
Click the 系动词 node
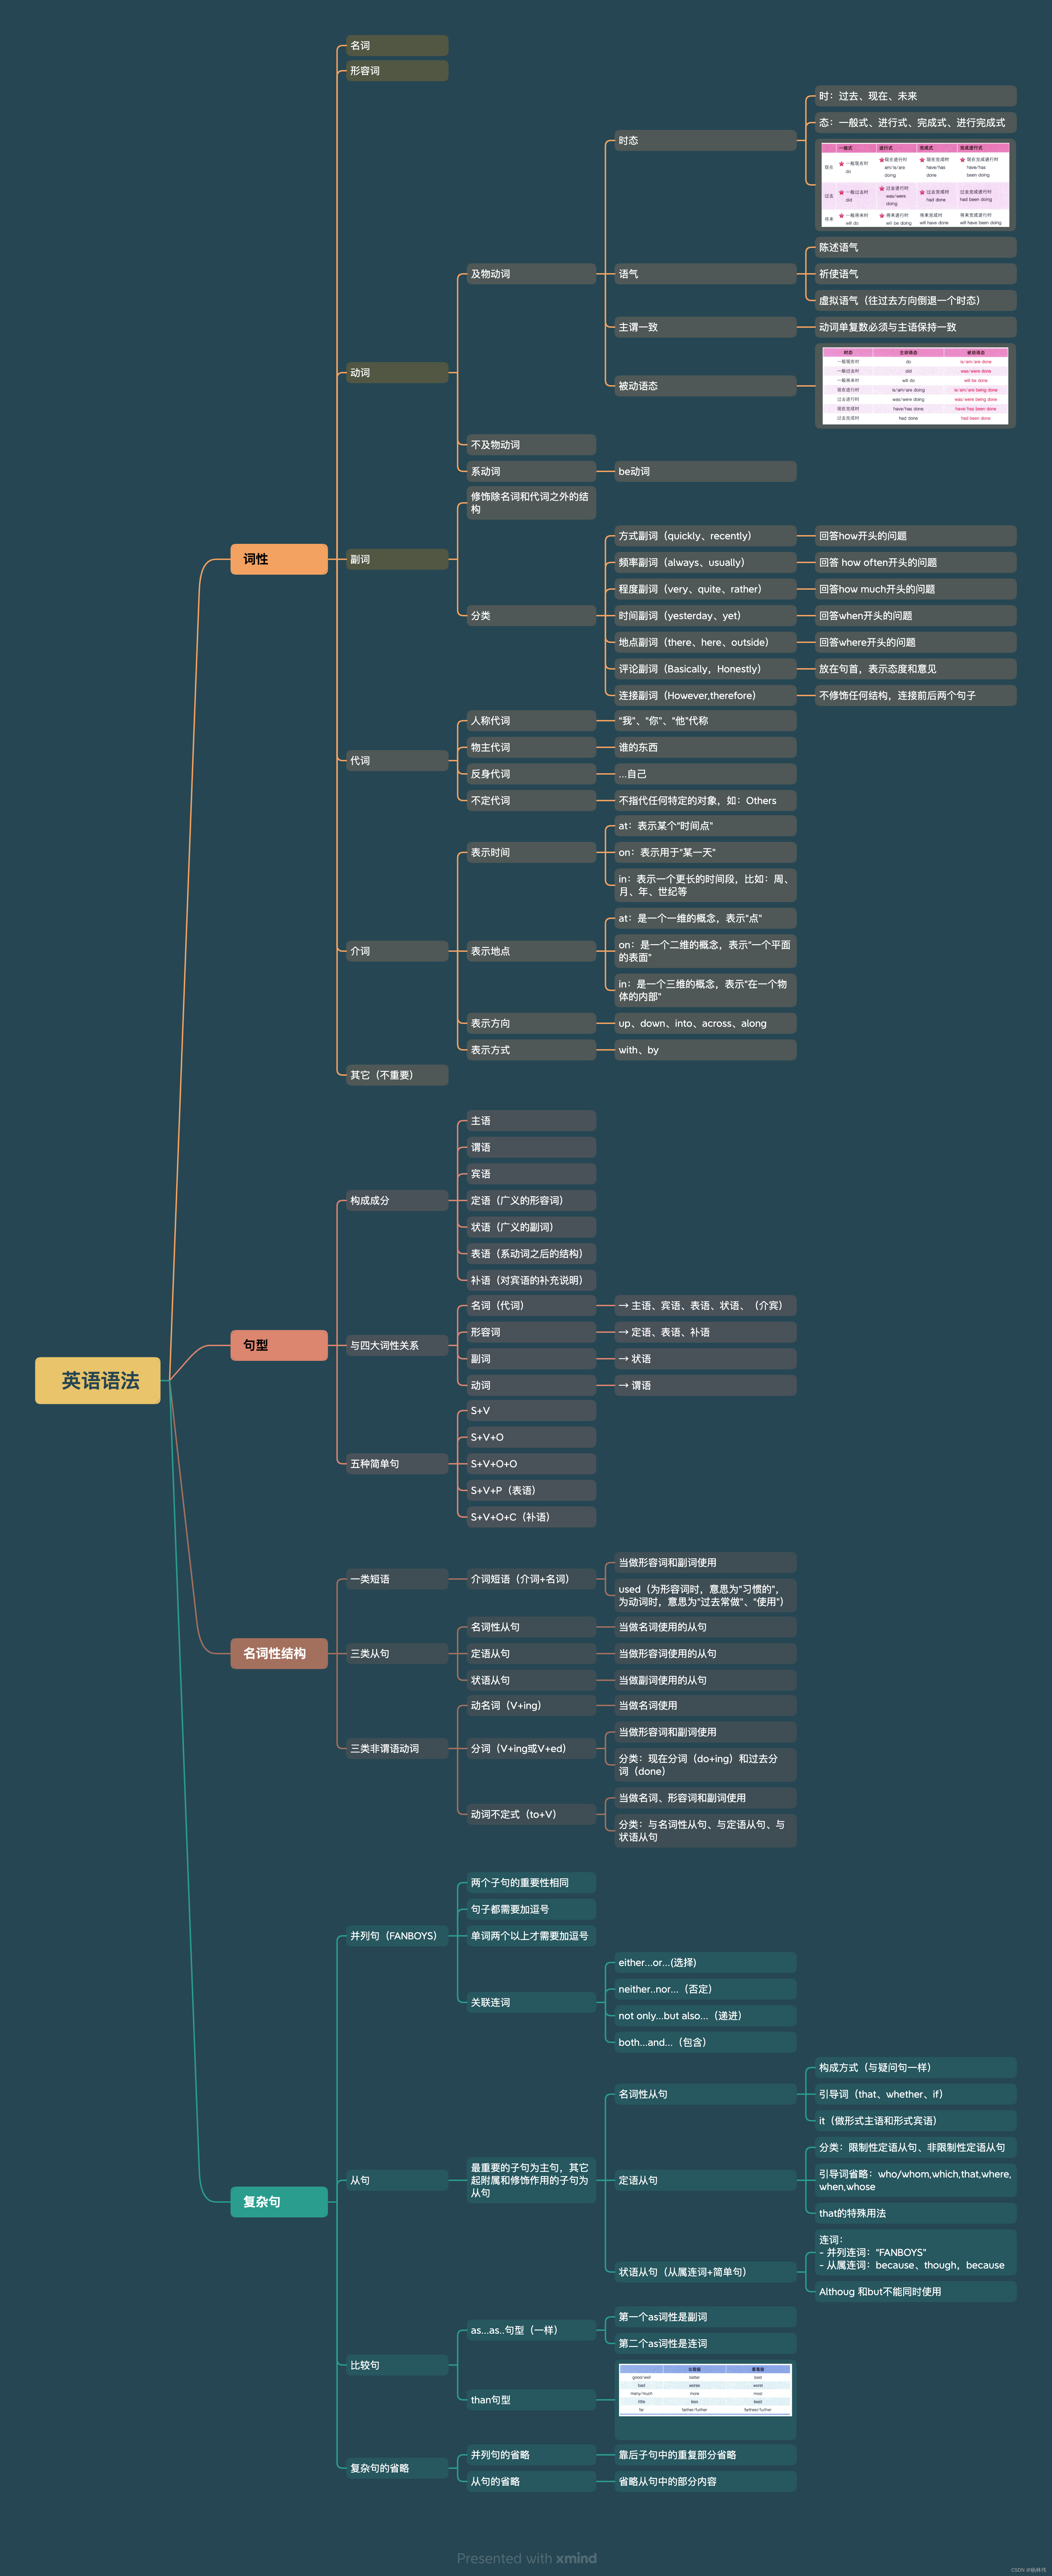pyautogui.click(x=531, y=471)
